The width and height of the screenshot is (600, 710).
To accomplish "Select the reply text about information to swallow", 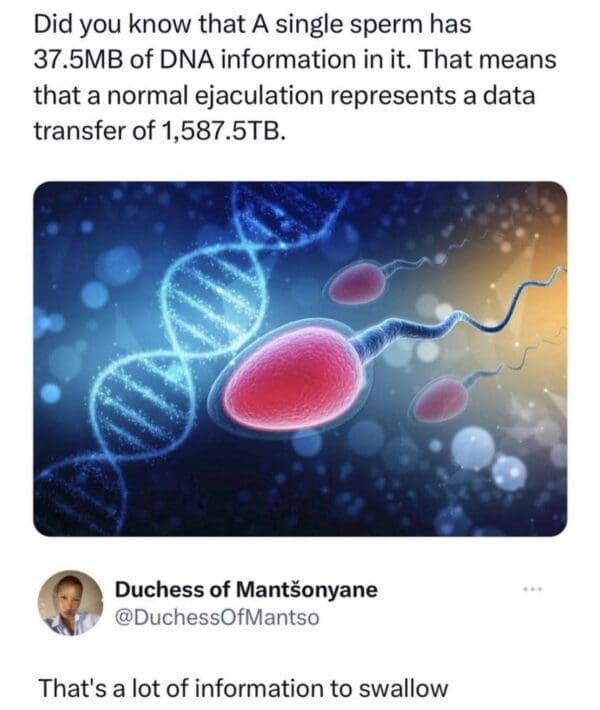I will [x=243, y=688].
